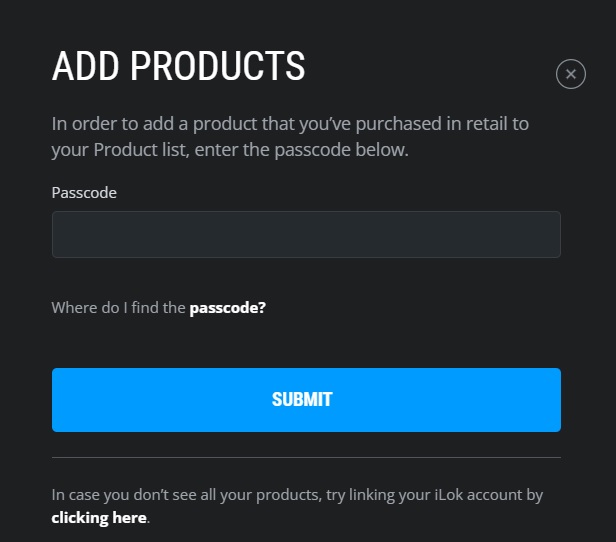Click the bold 'passcode?' text
This screenshot has width=616, height=542.
point(227,308)
